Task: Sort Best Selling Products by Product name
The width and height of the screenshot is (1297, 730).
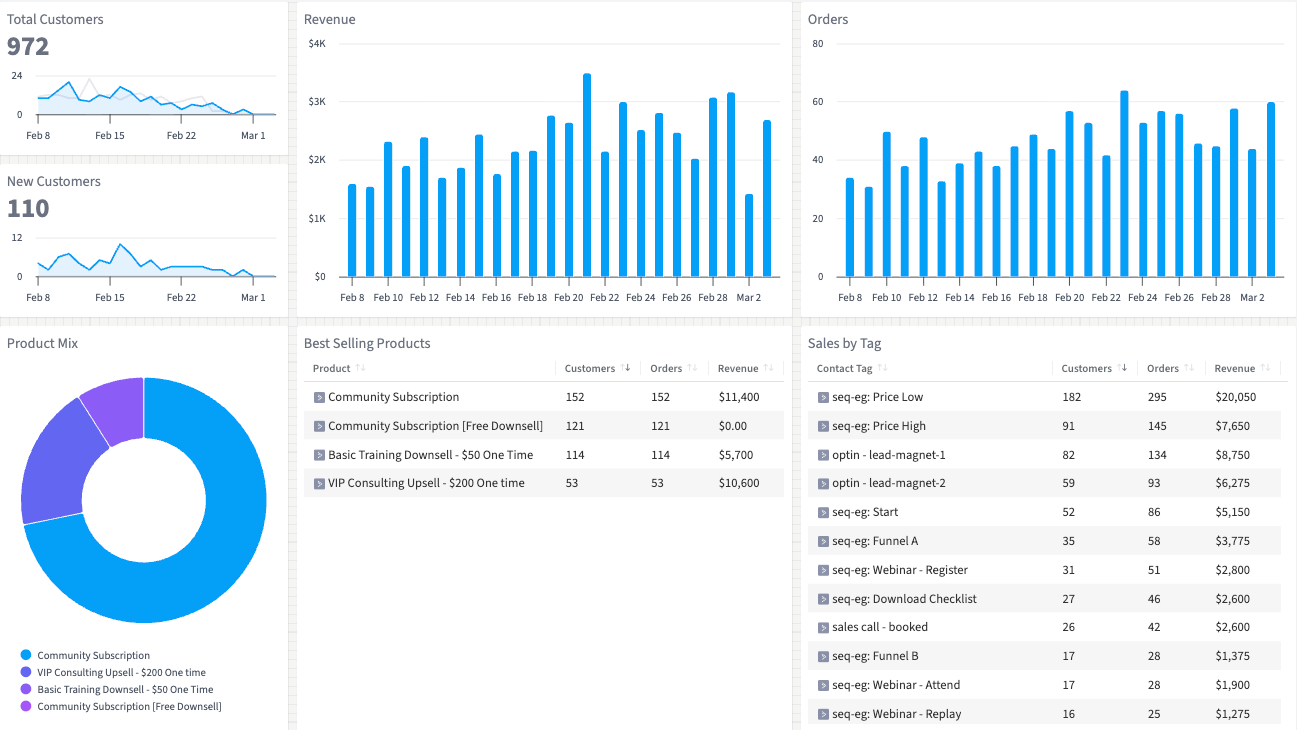Action: 332,368
